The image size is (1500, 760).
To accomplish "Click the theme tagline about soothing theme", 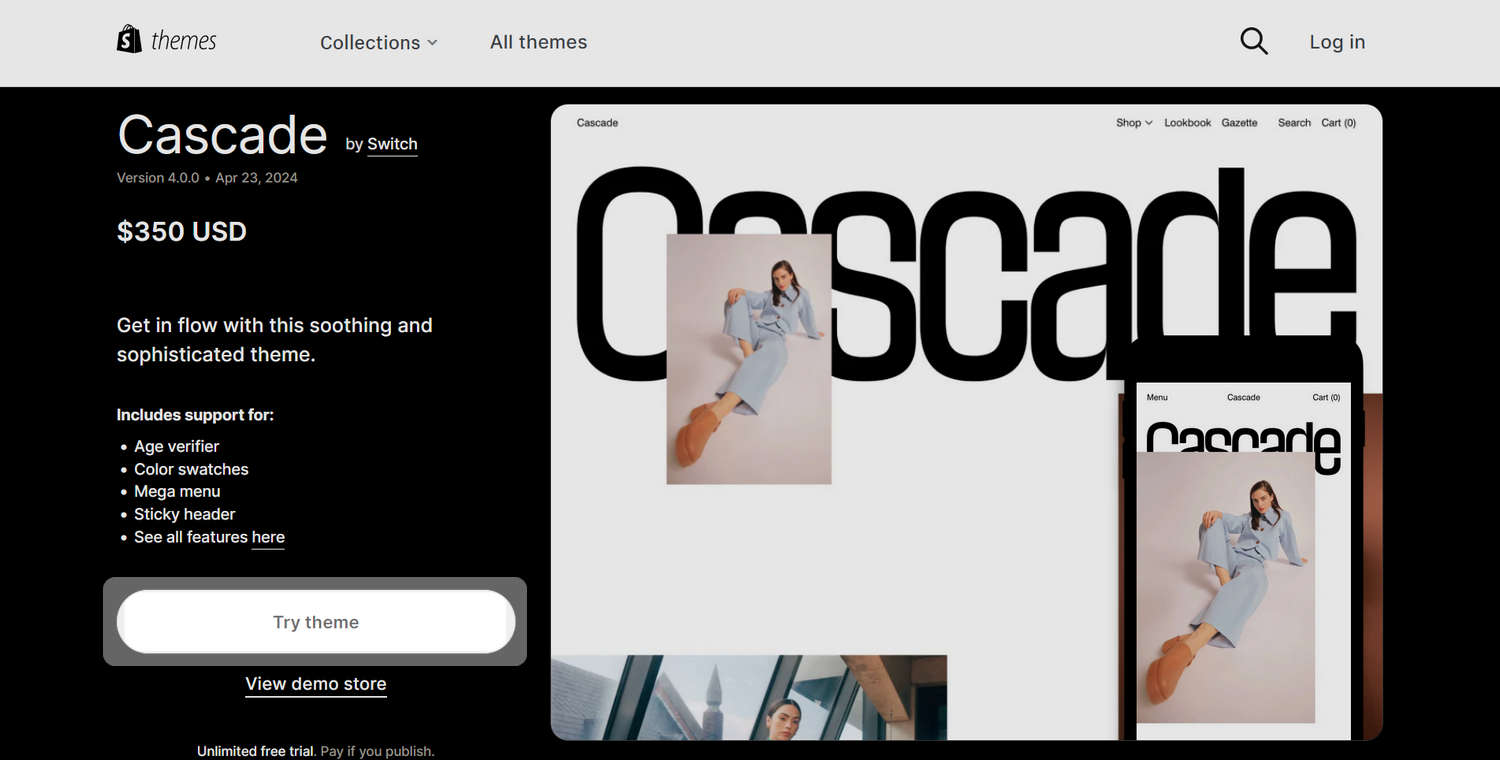I will (x=275, y=340).
